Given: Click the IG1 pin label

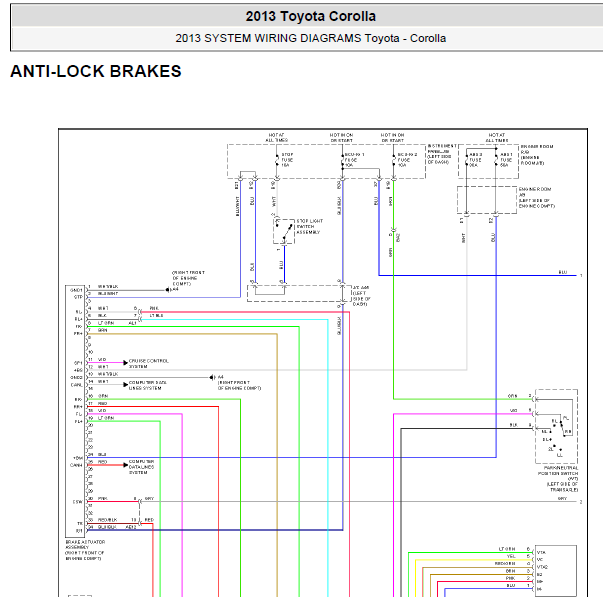Looking at the screenshot, I should point(79,531).
